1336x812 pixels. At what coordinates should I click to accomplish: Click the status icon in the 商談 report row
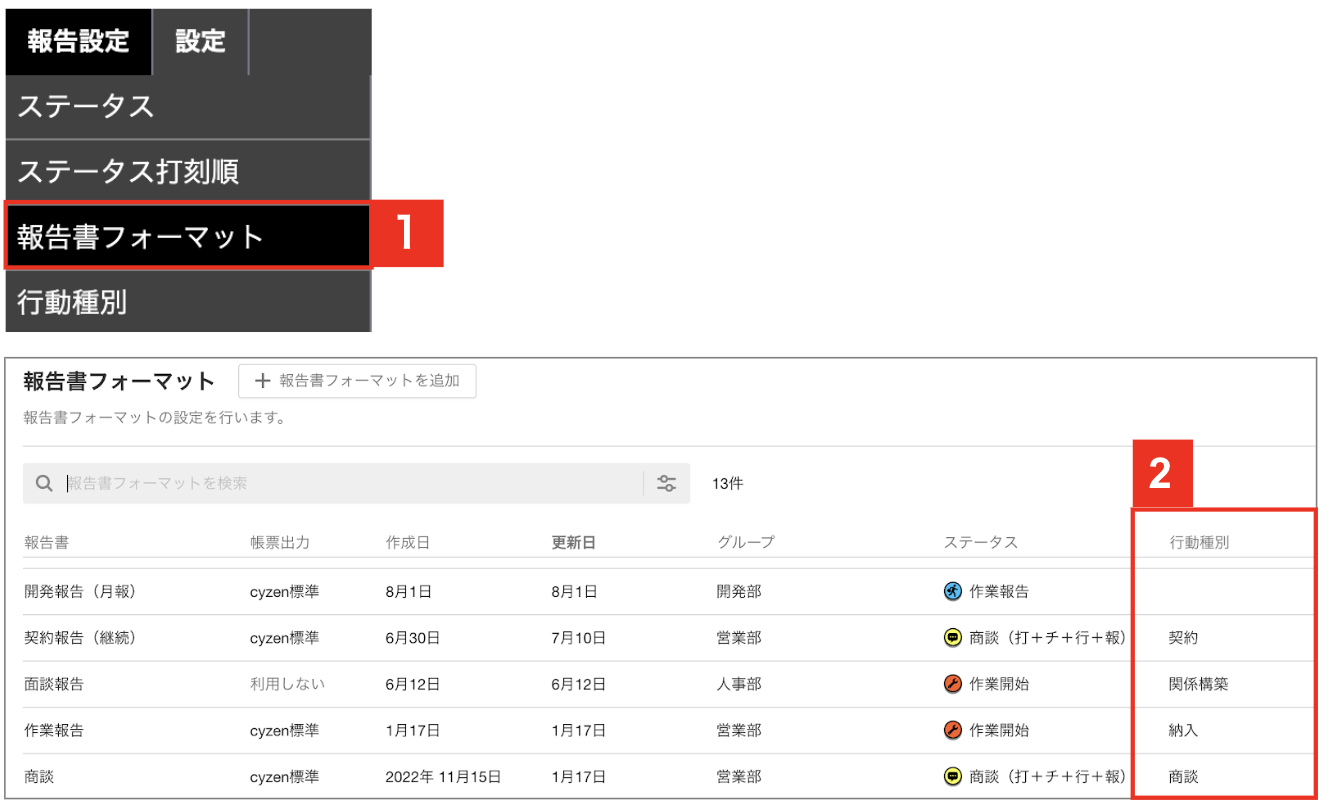952,776
